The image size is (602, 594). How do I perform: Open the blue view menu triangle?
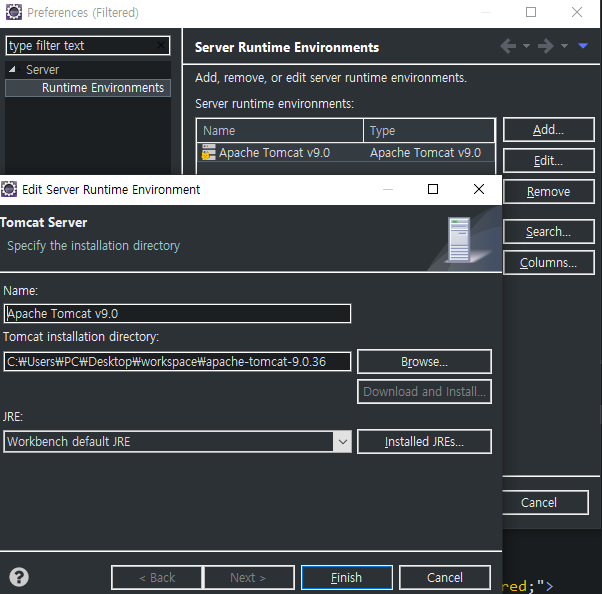pyautogui.click(x=583, y=46)
